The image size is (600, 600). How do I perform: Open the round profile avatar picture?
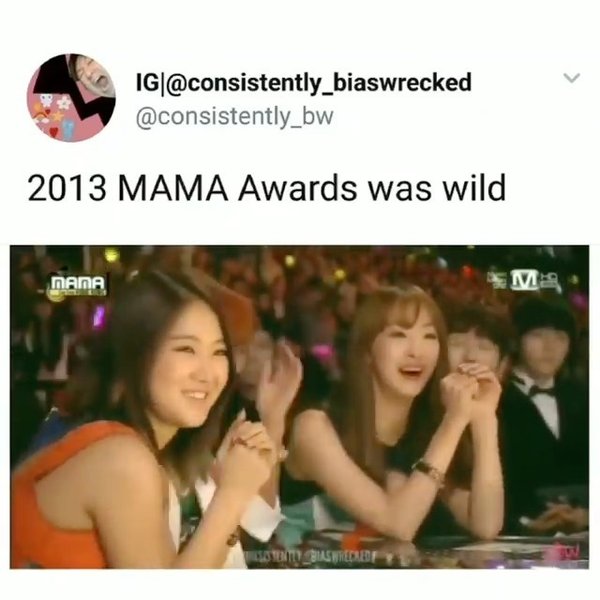[71, 98]
